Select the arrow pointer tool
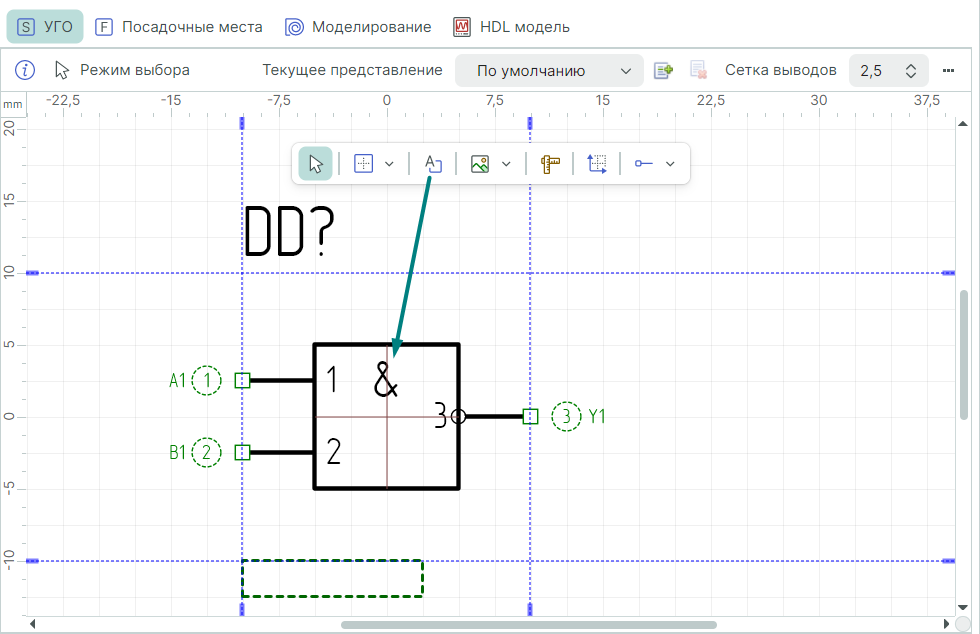This screenshot has height=634, width=980. 316,164
